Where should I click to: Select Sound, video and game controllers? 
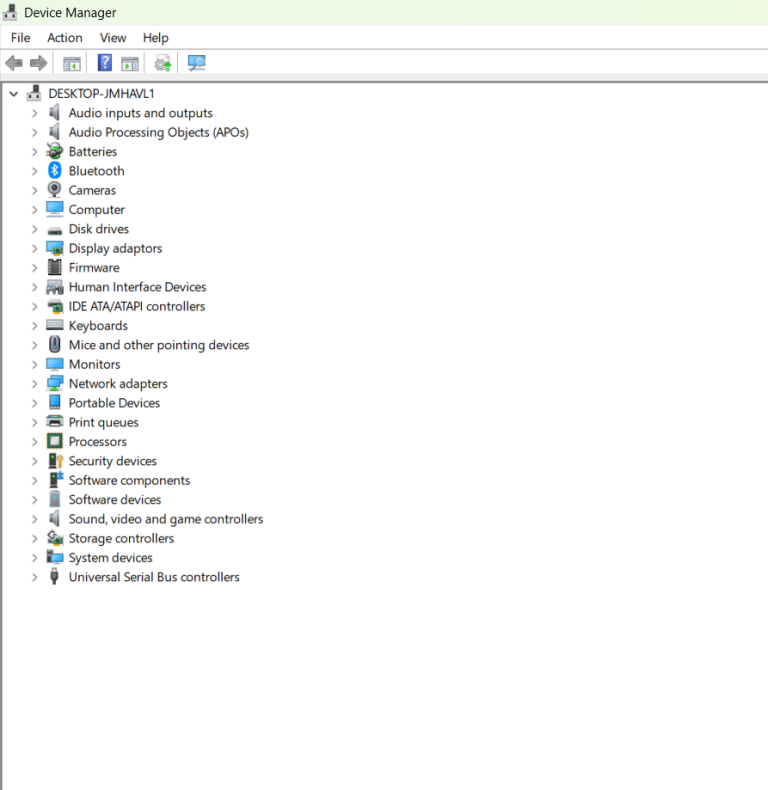[165, 519]
